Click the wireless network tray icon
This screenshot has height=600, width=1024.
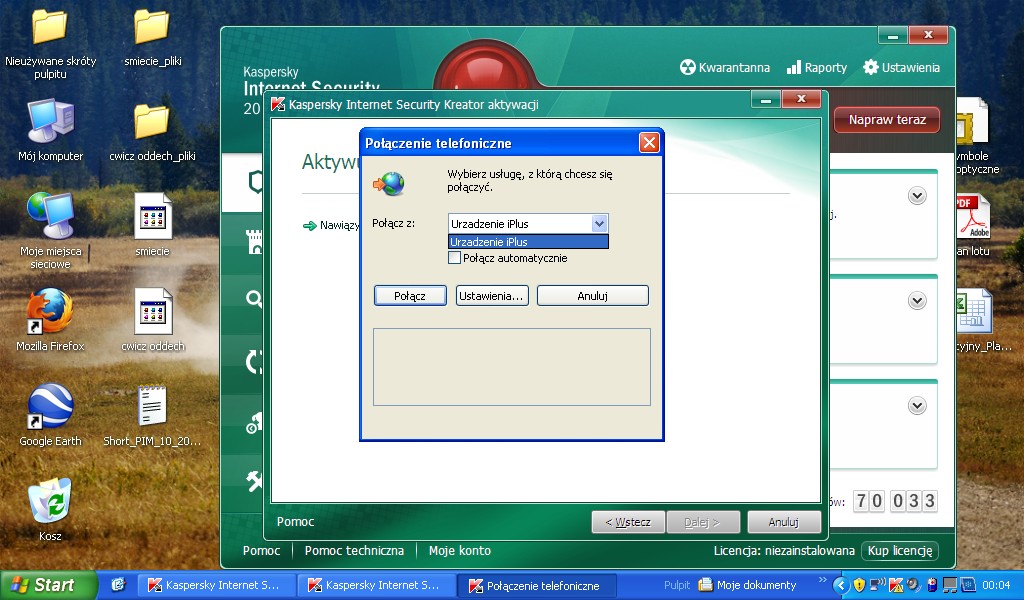point(878,584)
